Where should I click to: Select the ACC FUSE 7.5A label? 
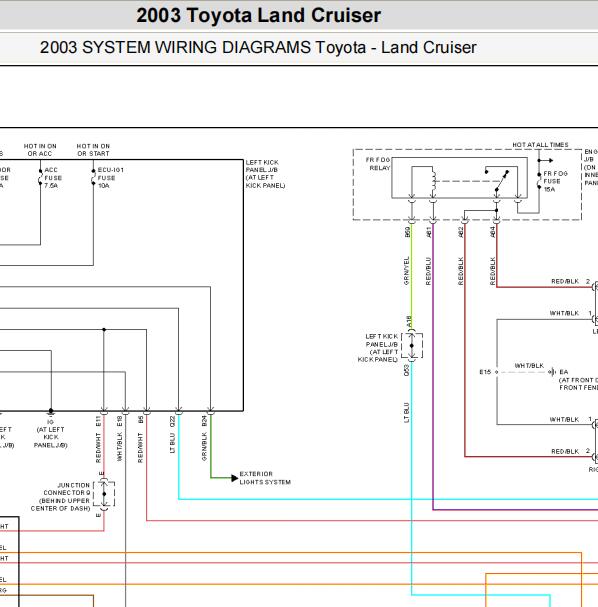(x=53, y=178)
